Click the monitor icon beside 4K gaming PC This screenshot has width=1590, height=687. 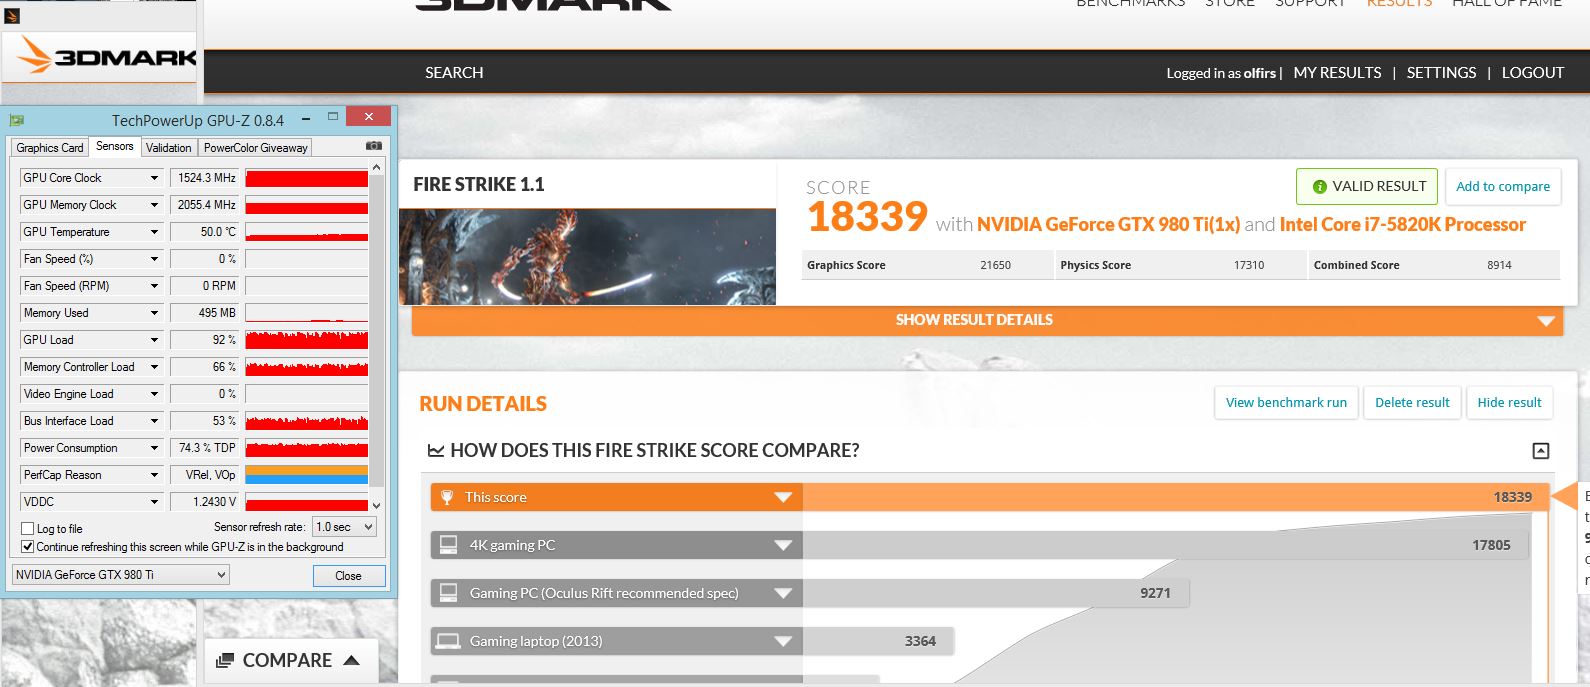pos(448,545)
